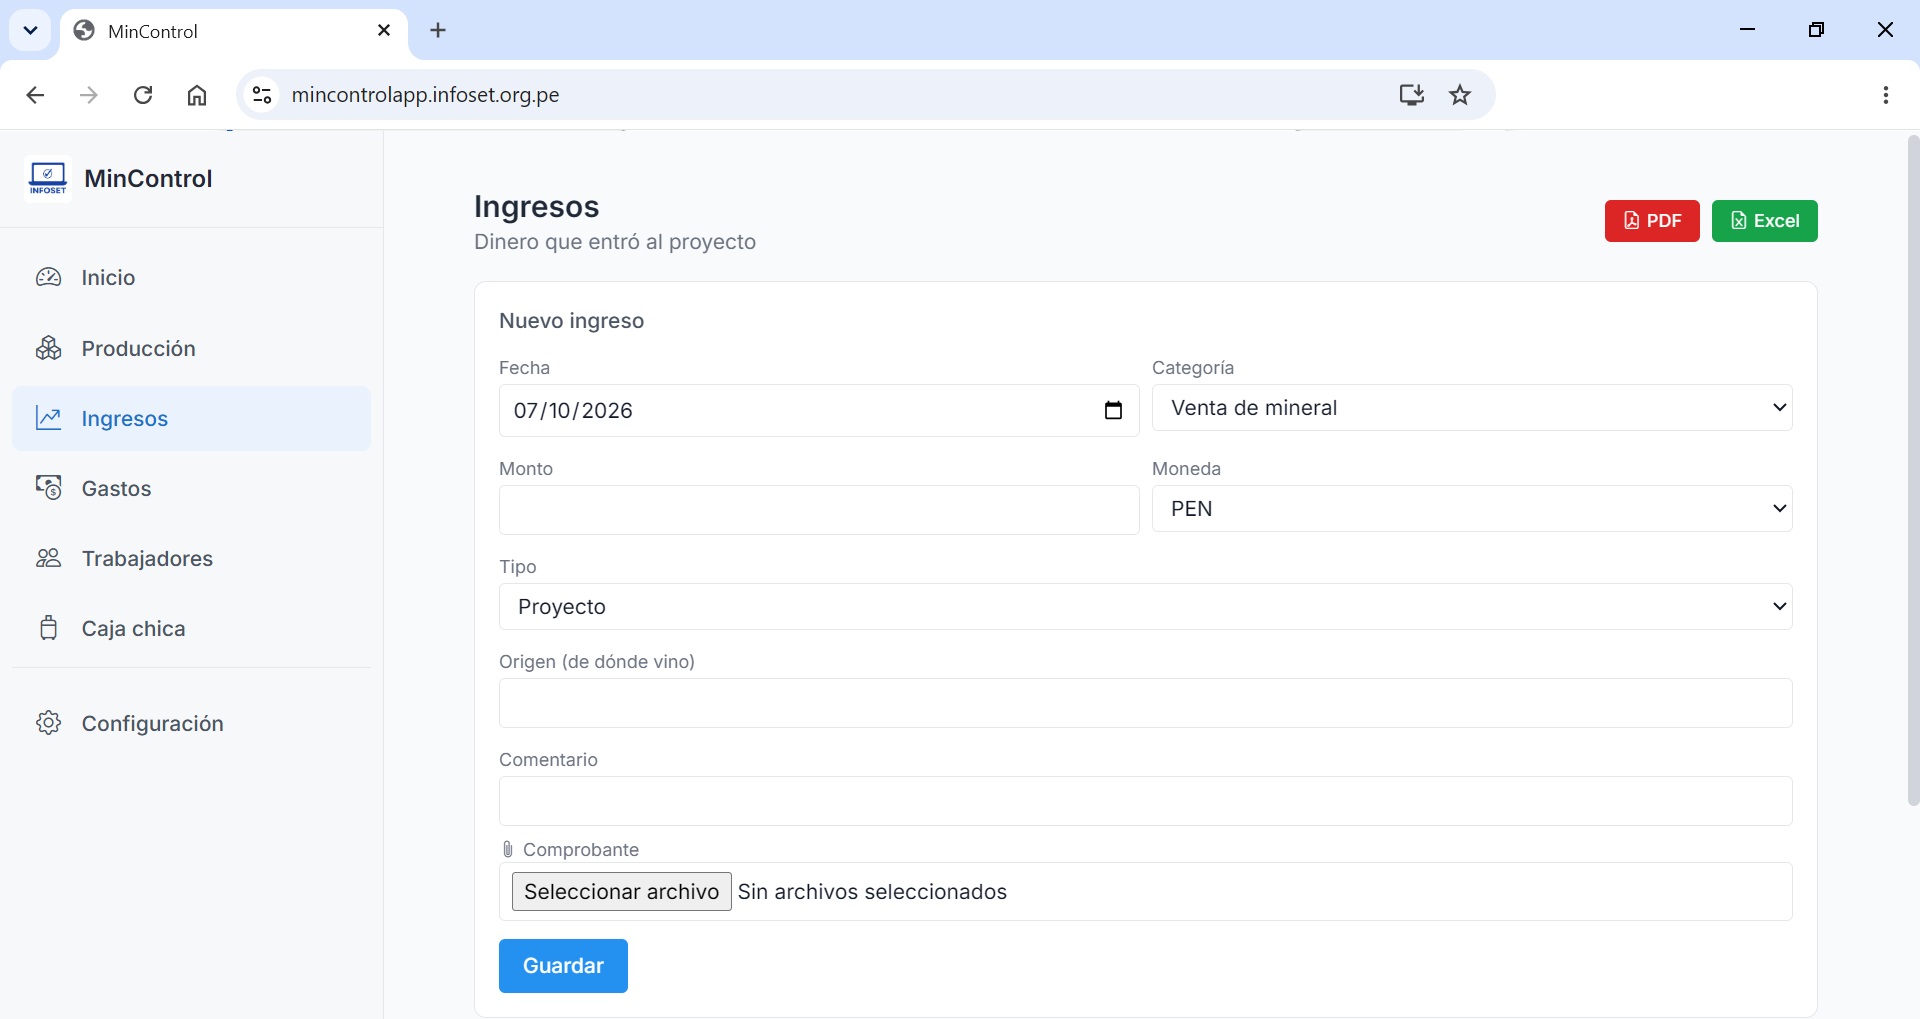1920x1019 pixels.
Task: Click the forward navigation arrow
Action: point(89,95)
